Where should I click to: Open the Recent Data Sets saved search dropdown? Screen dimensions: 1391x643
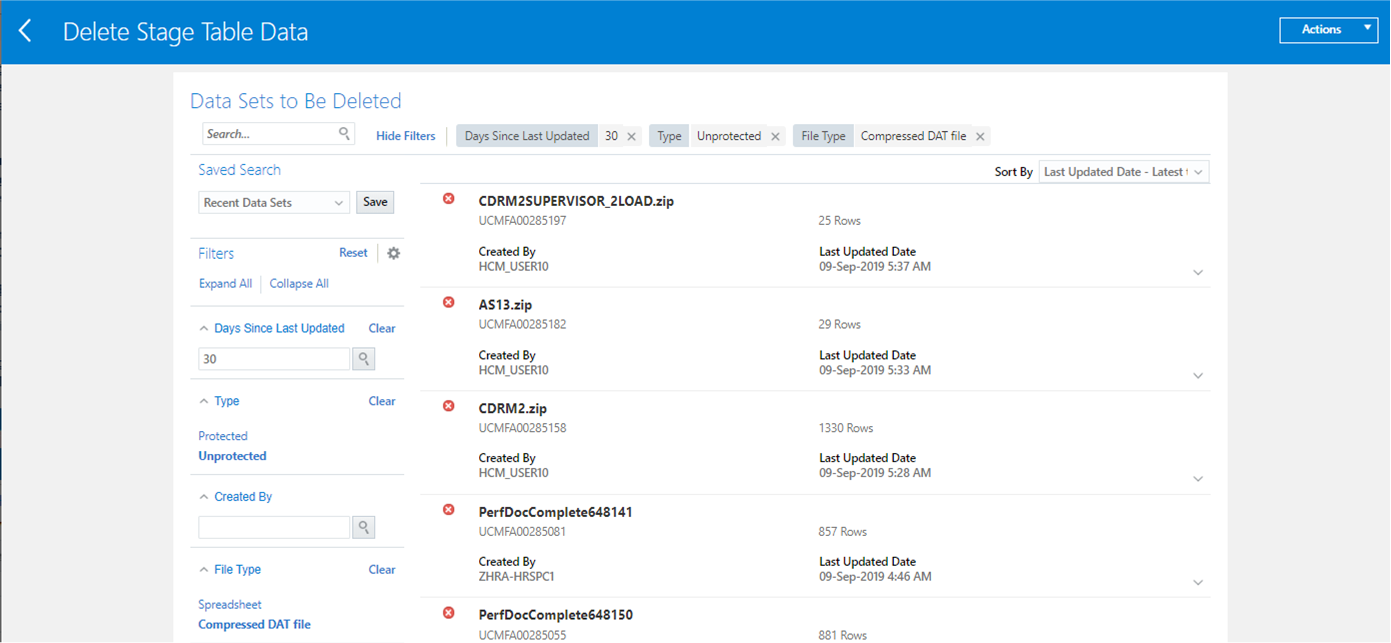pos(274,203)
